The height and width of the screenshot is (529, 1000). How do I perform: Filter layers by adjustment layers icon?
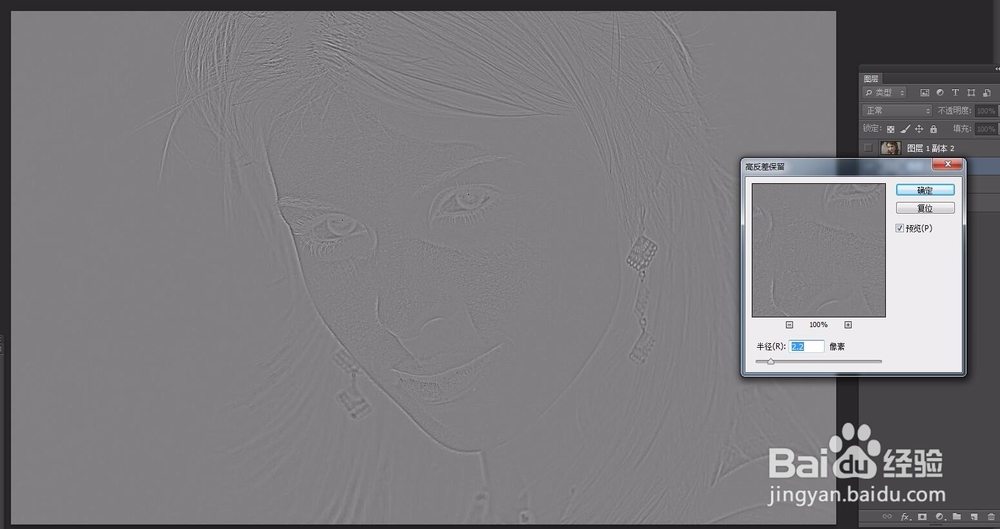(x=940, y=93)
